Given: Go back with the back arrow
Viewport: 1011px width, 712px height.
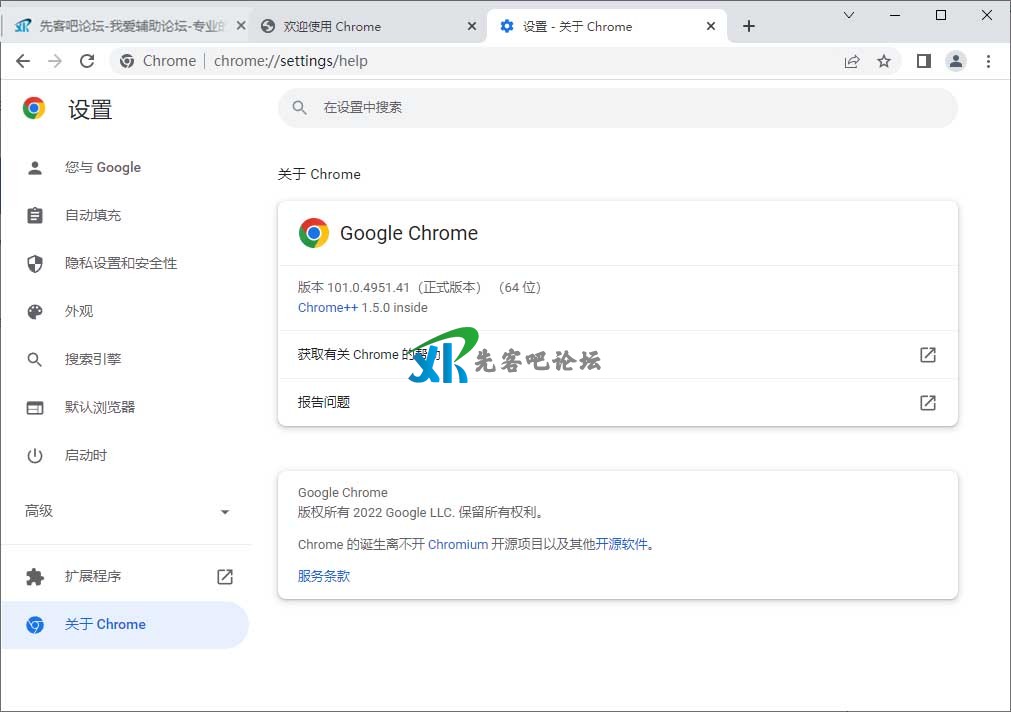Looking at the screenshot, I should (x=23, y=61).
